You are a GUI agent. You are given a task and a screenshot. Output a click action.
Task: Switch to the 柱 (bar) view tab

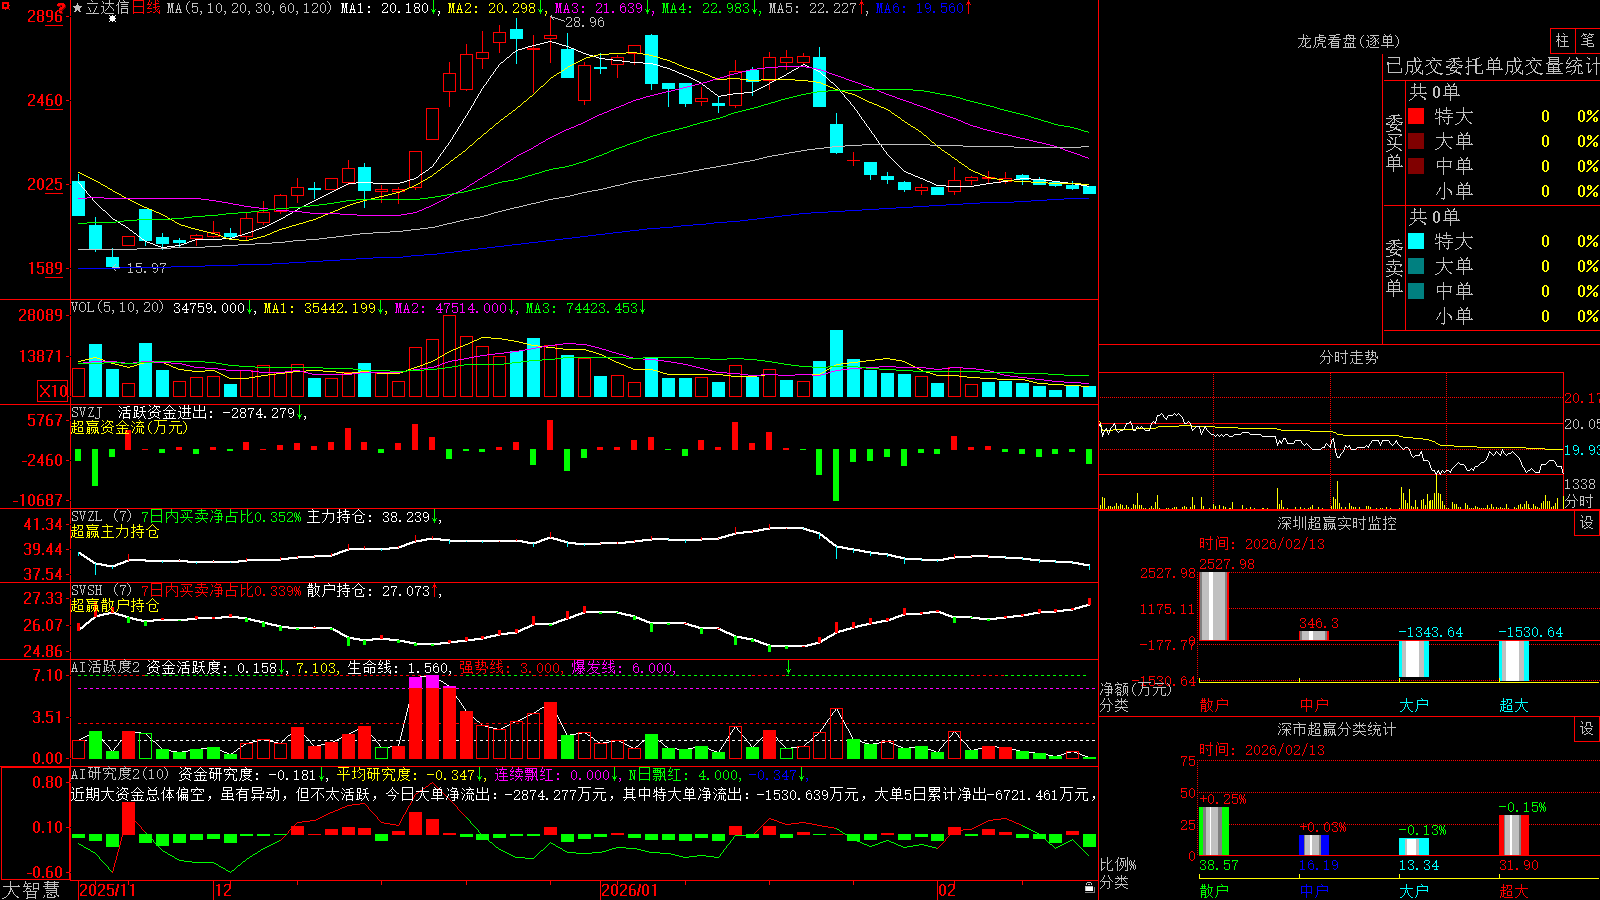(x=1562, y=41)
